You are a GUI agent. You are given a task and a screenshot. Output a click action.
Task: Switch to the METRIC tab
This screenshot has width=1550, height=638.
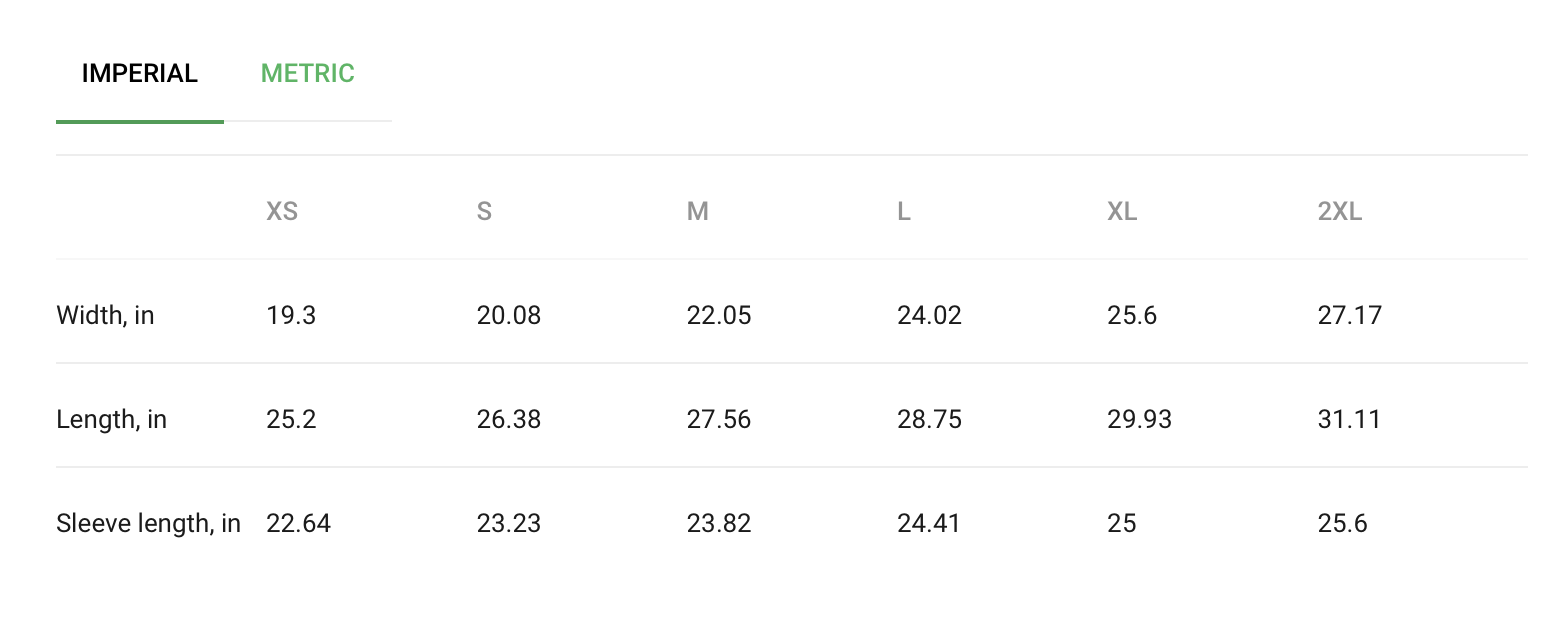[x=308, y=73]
